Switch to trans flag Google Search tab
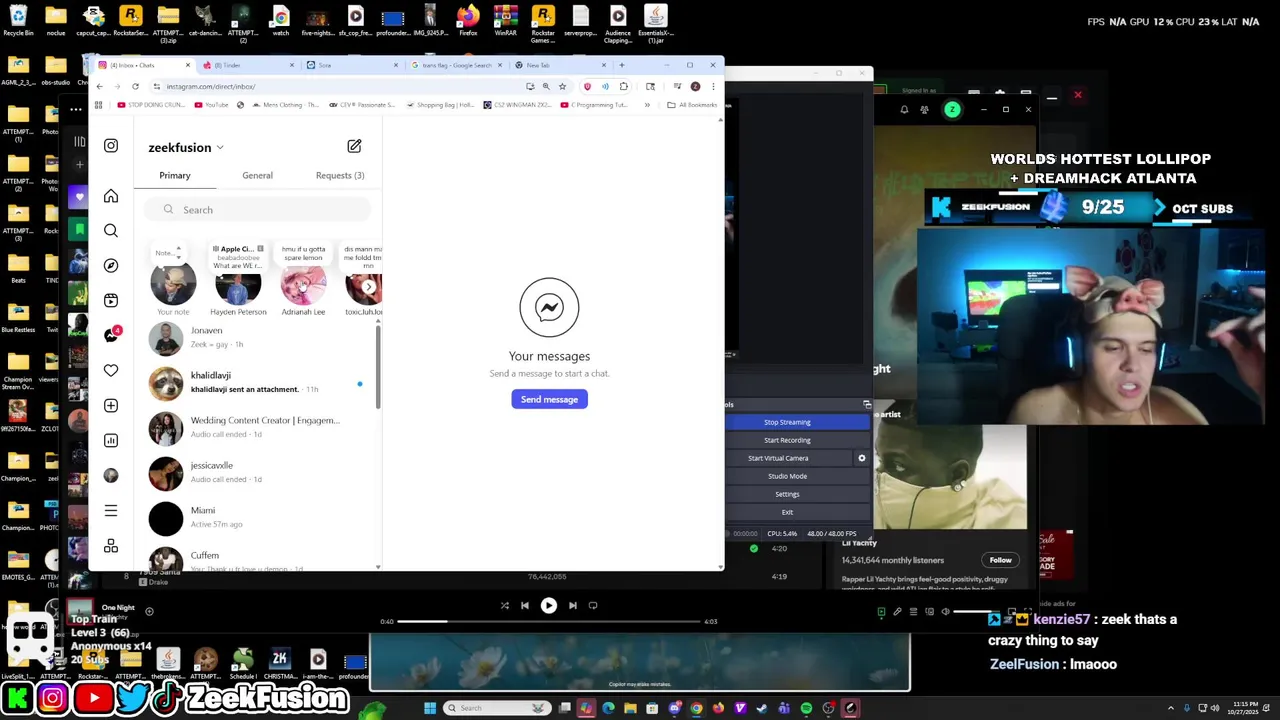1280x720 pixels. (x=456, y=65)
